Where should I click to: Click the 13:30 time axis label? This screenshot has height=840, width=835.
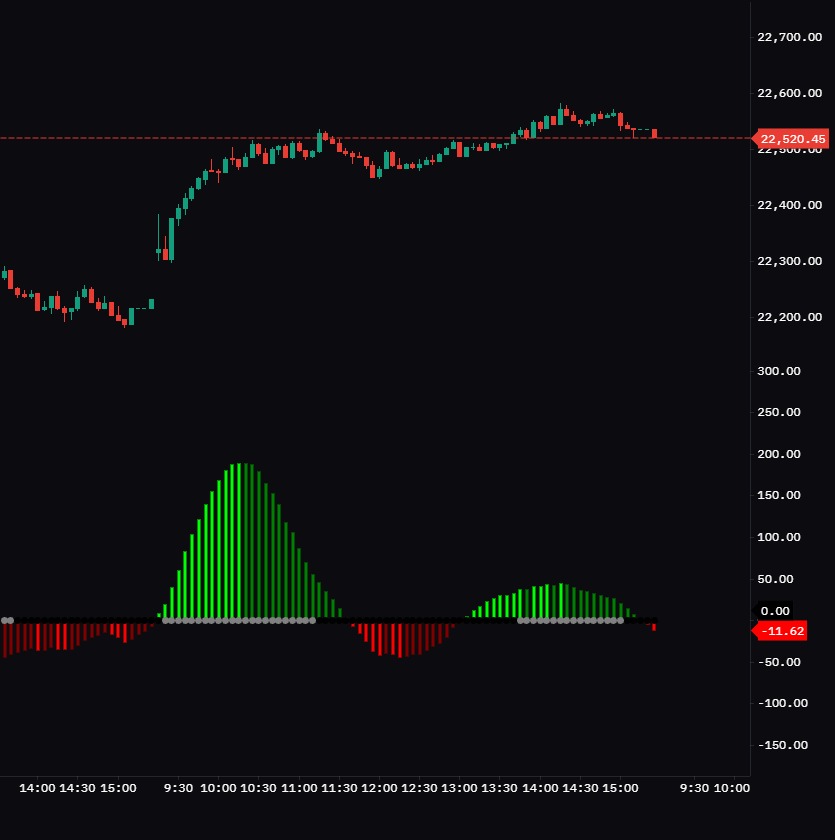coord(500,789)
